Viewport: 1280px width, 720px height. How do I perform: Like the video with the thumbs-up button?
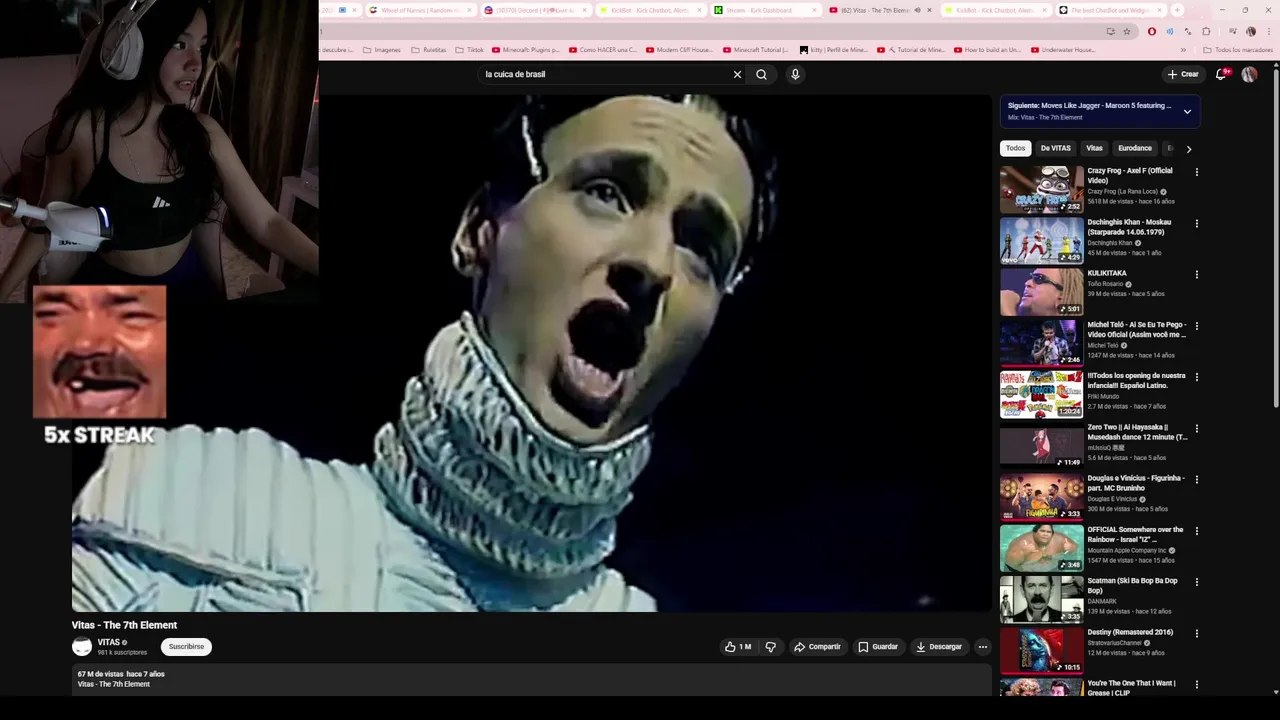tap(738, 647)
